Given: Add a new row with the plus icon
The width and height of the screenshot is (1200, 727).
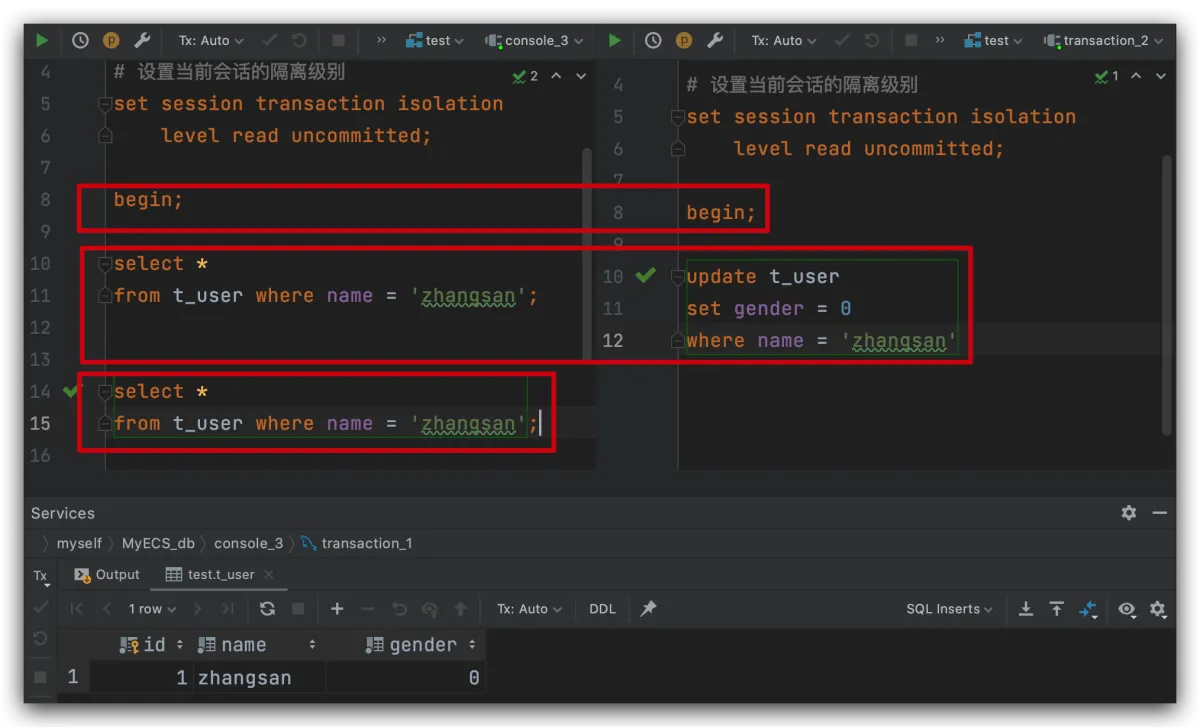Looking at the screenshot, I should click(x=337, y=609).
